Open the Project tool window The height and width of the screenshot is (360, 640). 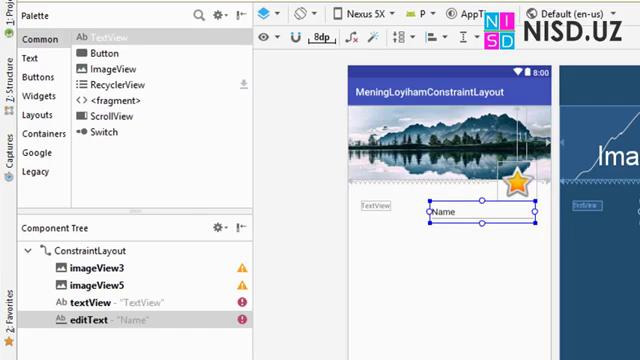coord(9,19)
